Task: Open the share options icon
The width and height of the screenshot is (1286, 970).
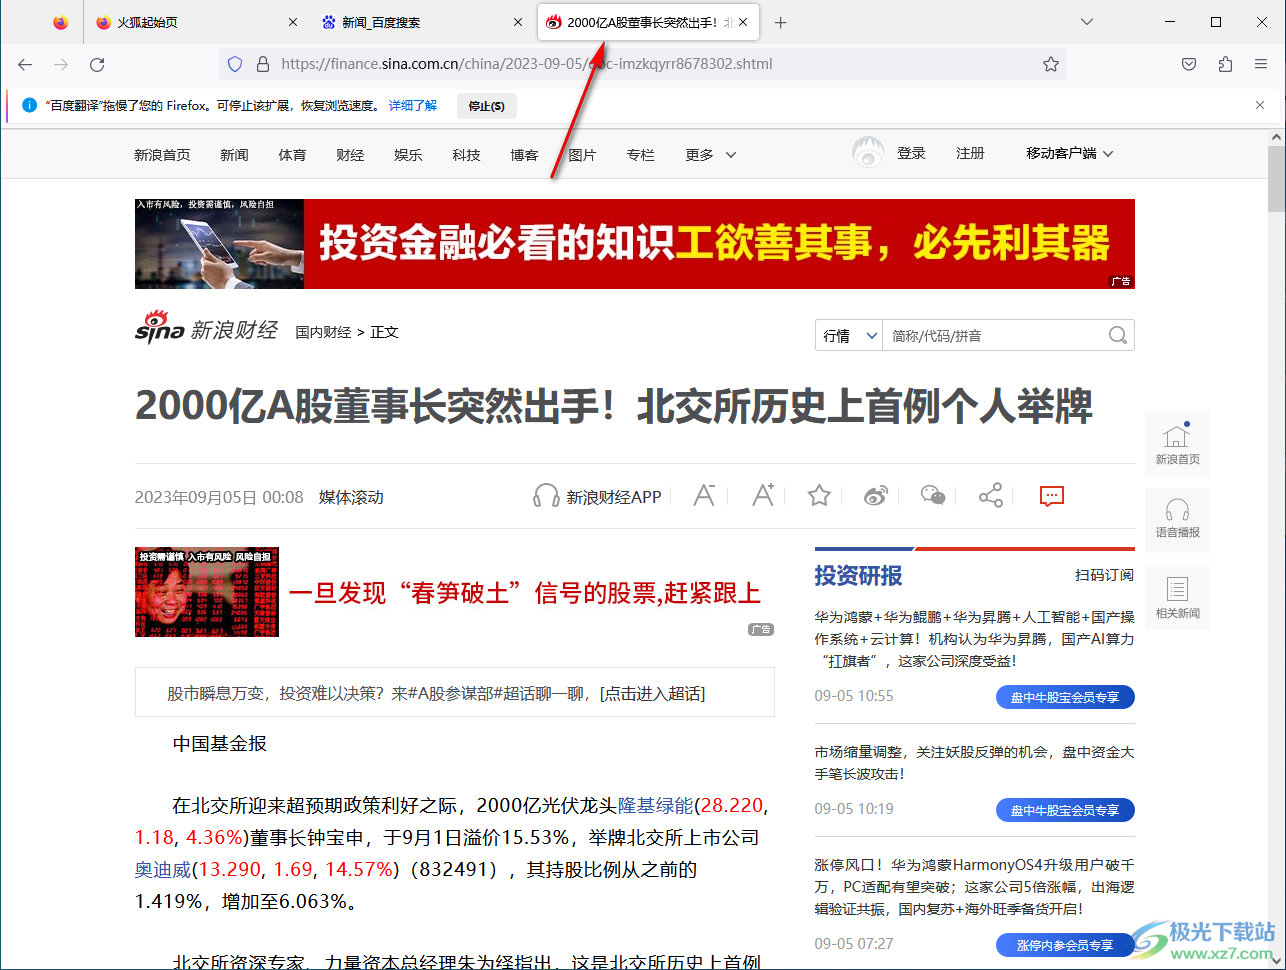Action: point(991,495)
